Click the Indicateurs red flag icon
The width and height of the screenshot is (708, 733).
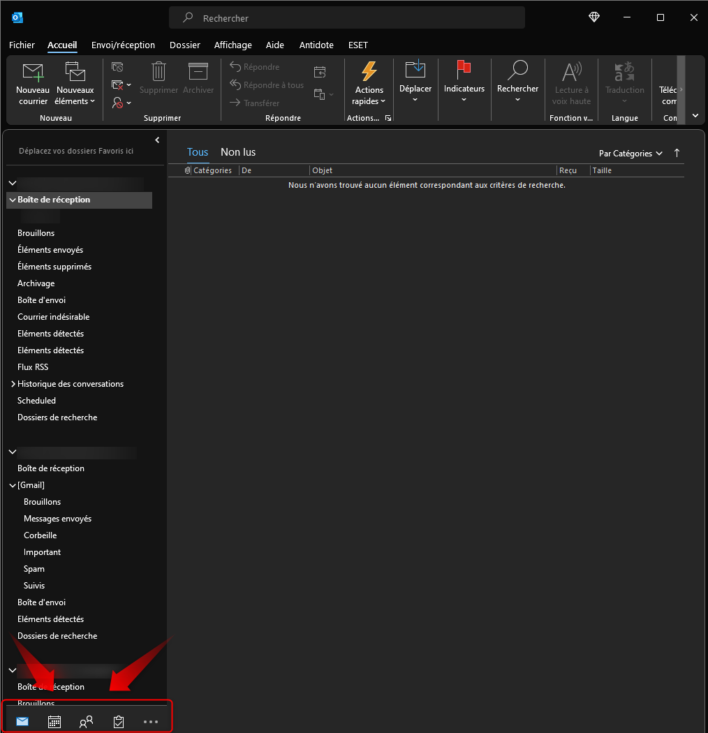point(464,70)
